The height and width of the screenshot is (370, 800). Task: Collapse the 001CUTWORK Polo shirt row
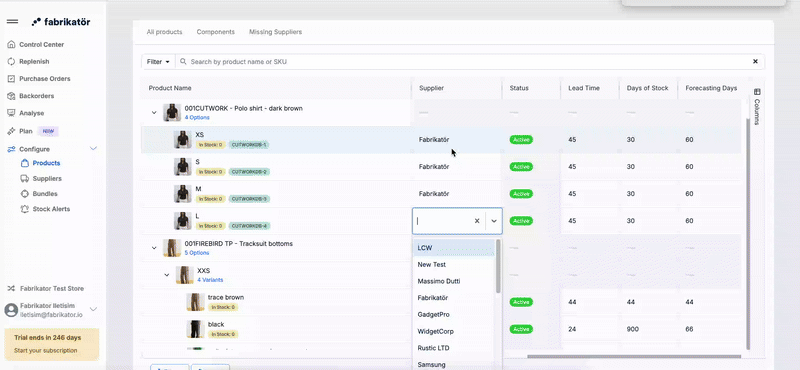point(154,113)
